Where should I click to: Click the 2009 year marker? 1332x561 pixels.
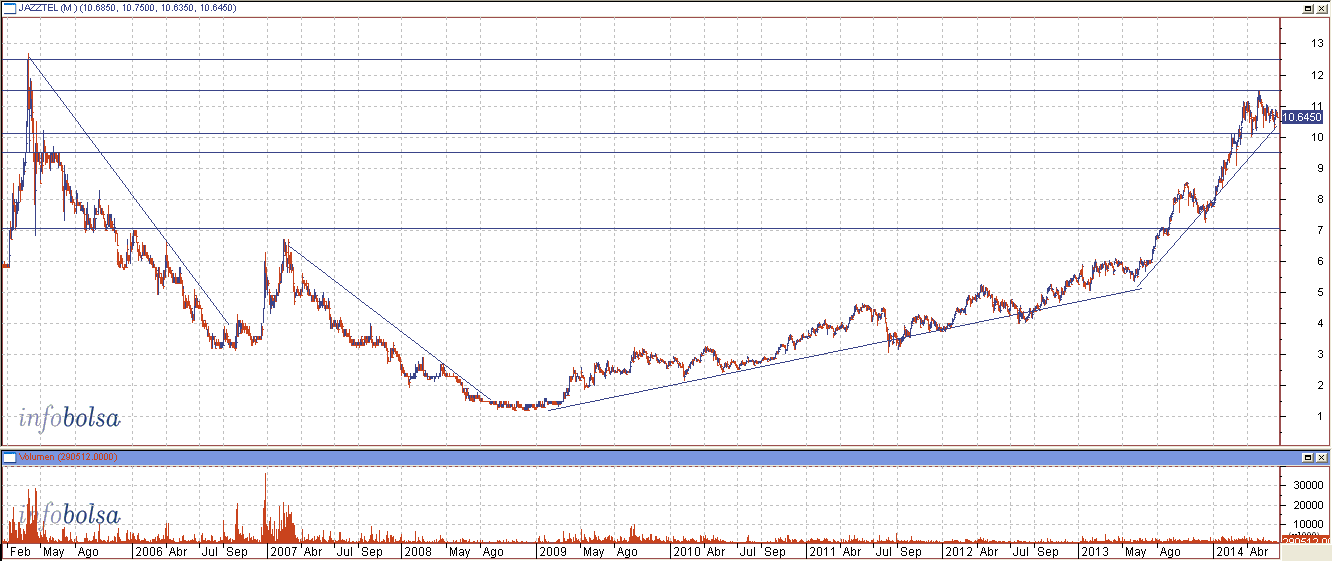[553, 551]
